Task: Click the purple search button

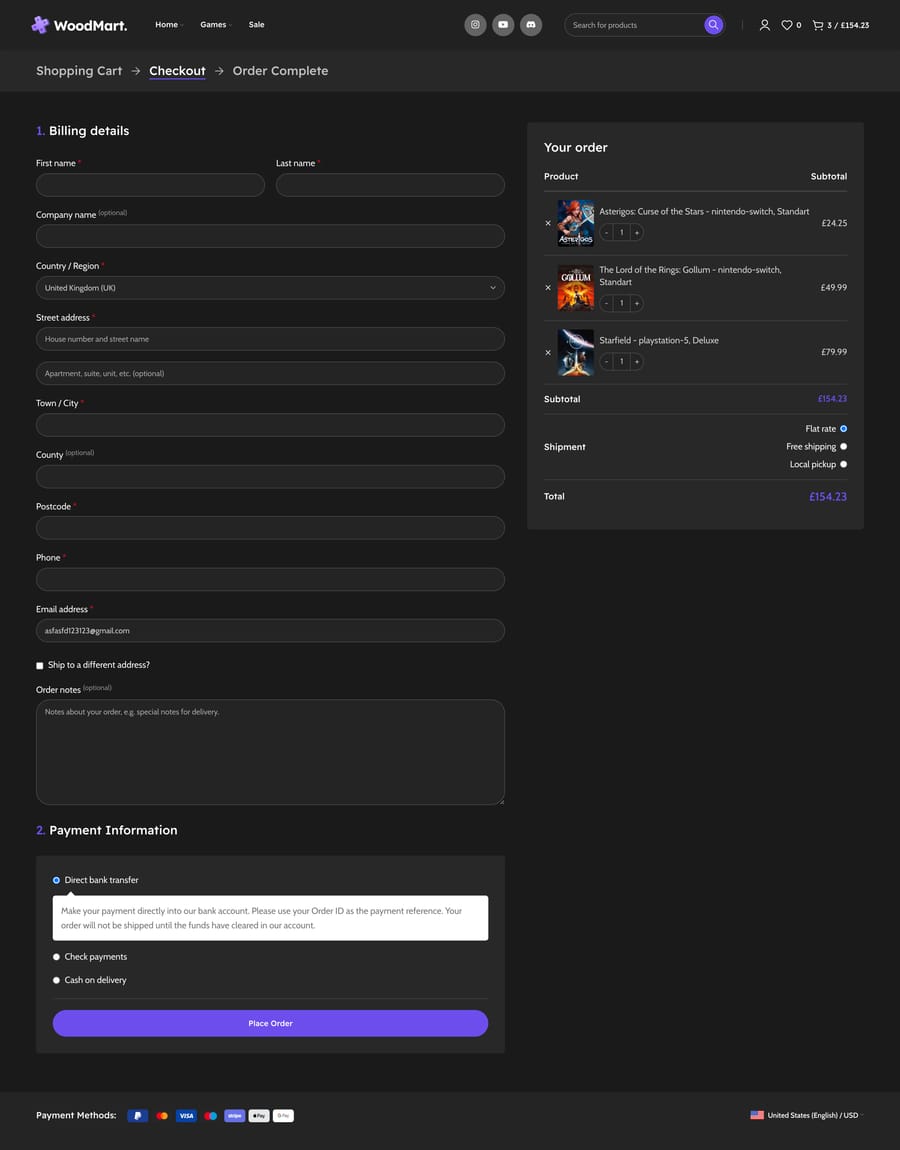Action: click(x=713, y=25)
